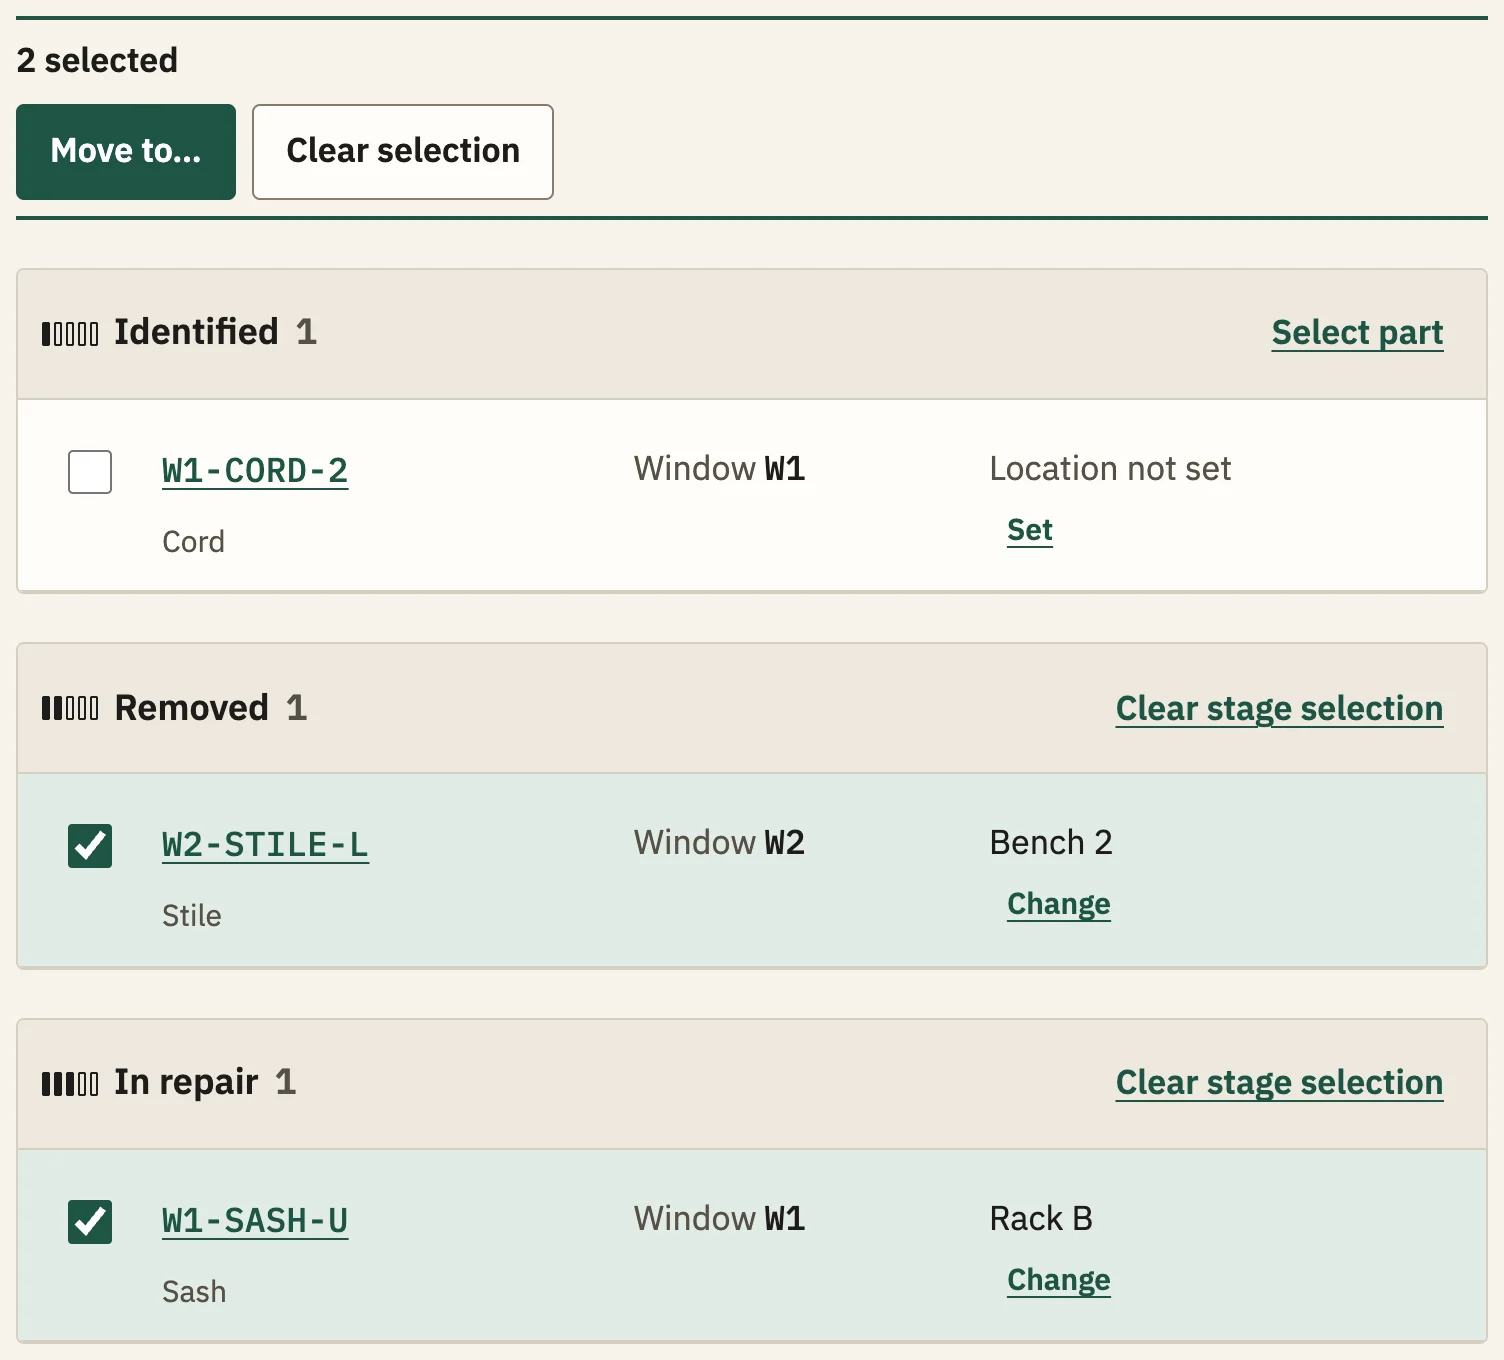
Task: Change the Rack B location
Action: pos(1059,1280)
